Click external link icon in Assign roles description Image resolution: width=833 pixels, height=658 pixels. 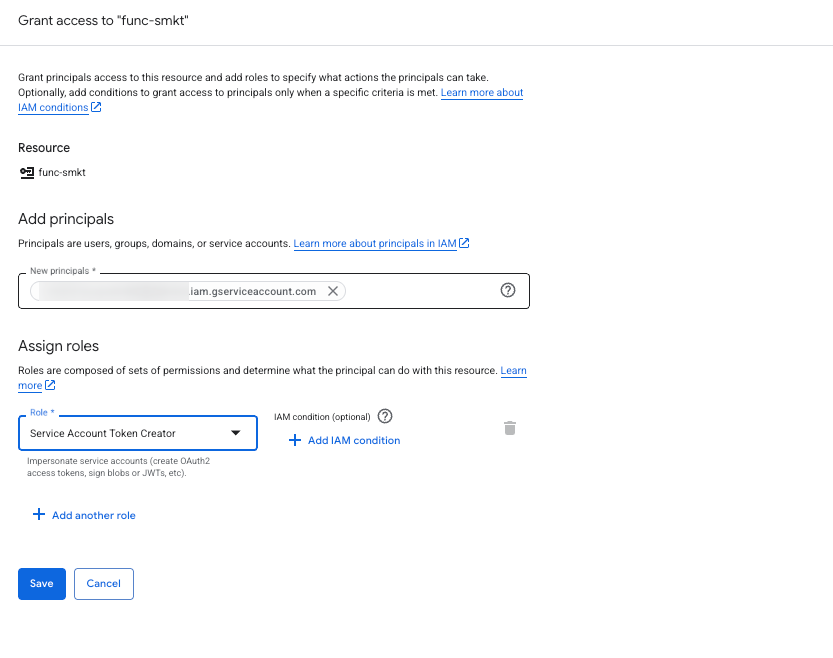tap(50, 386)
